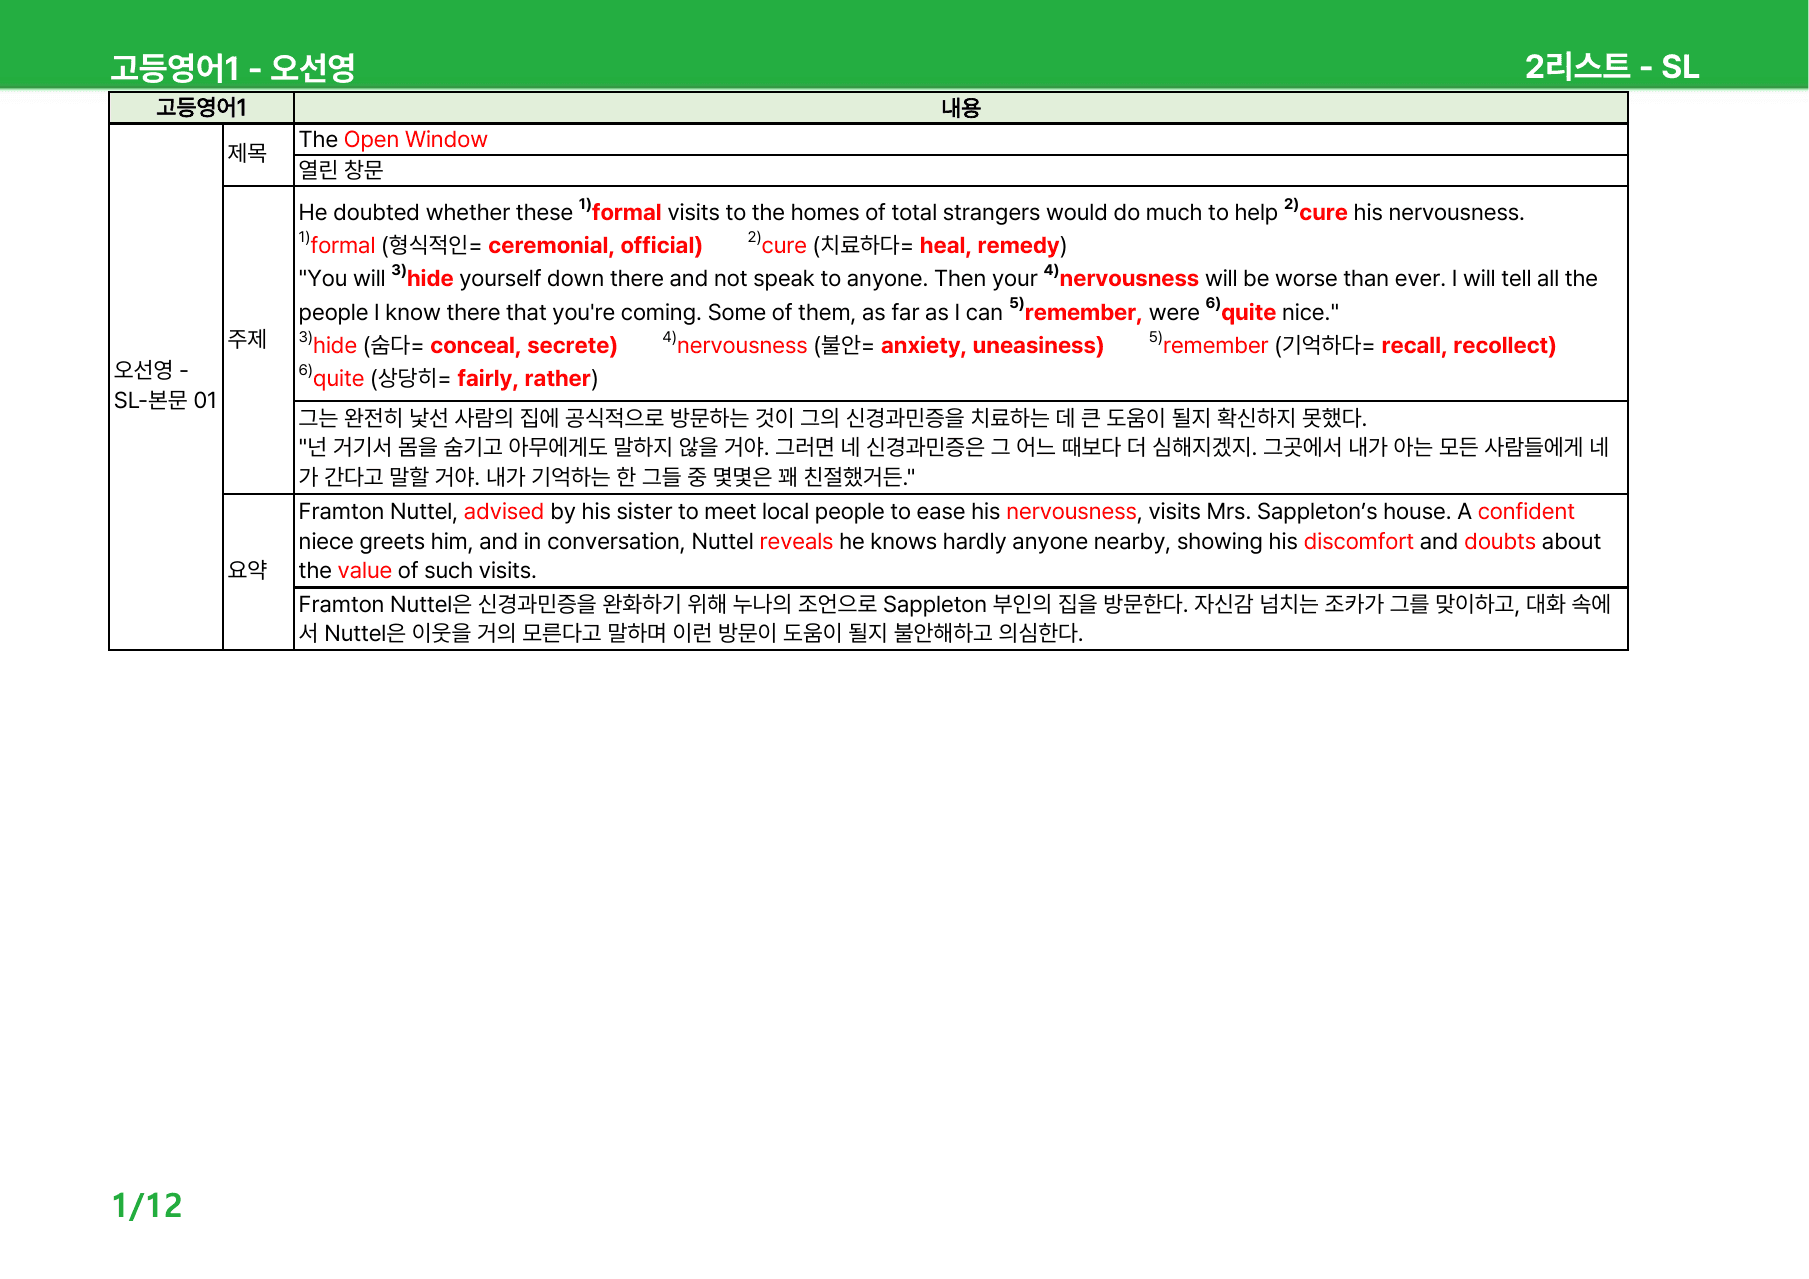Select the header '고등영어1 - 오선영'
The height and width of the screenshot is (1279, 1809).
pyautogui.click(x=233, y=68)
